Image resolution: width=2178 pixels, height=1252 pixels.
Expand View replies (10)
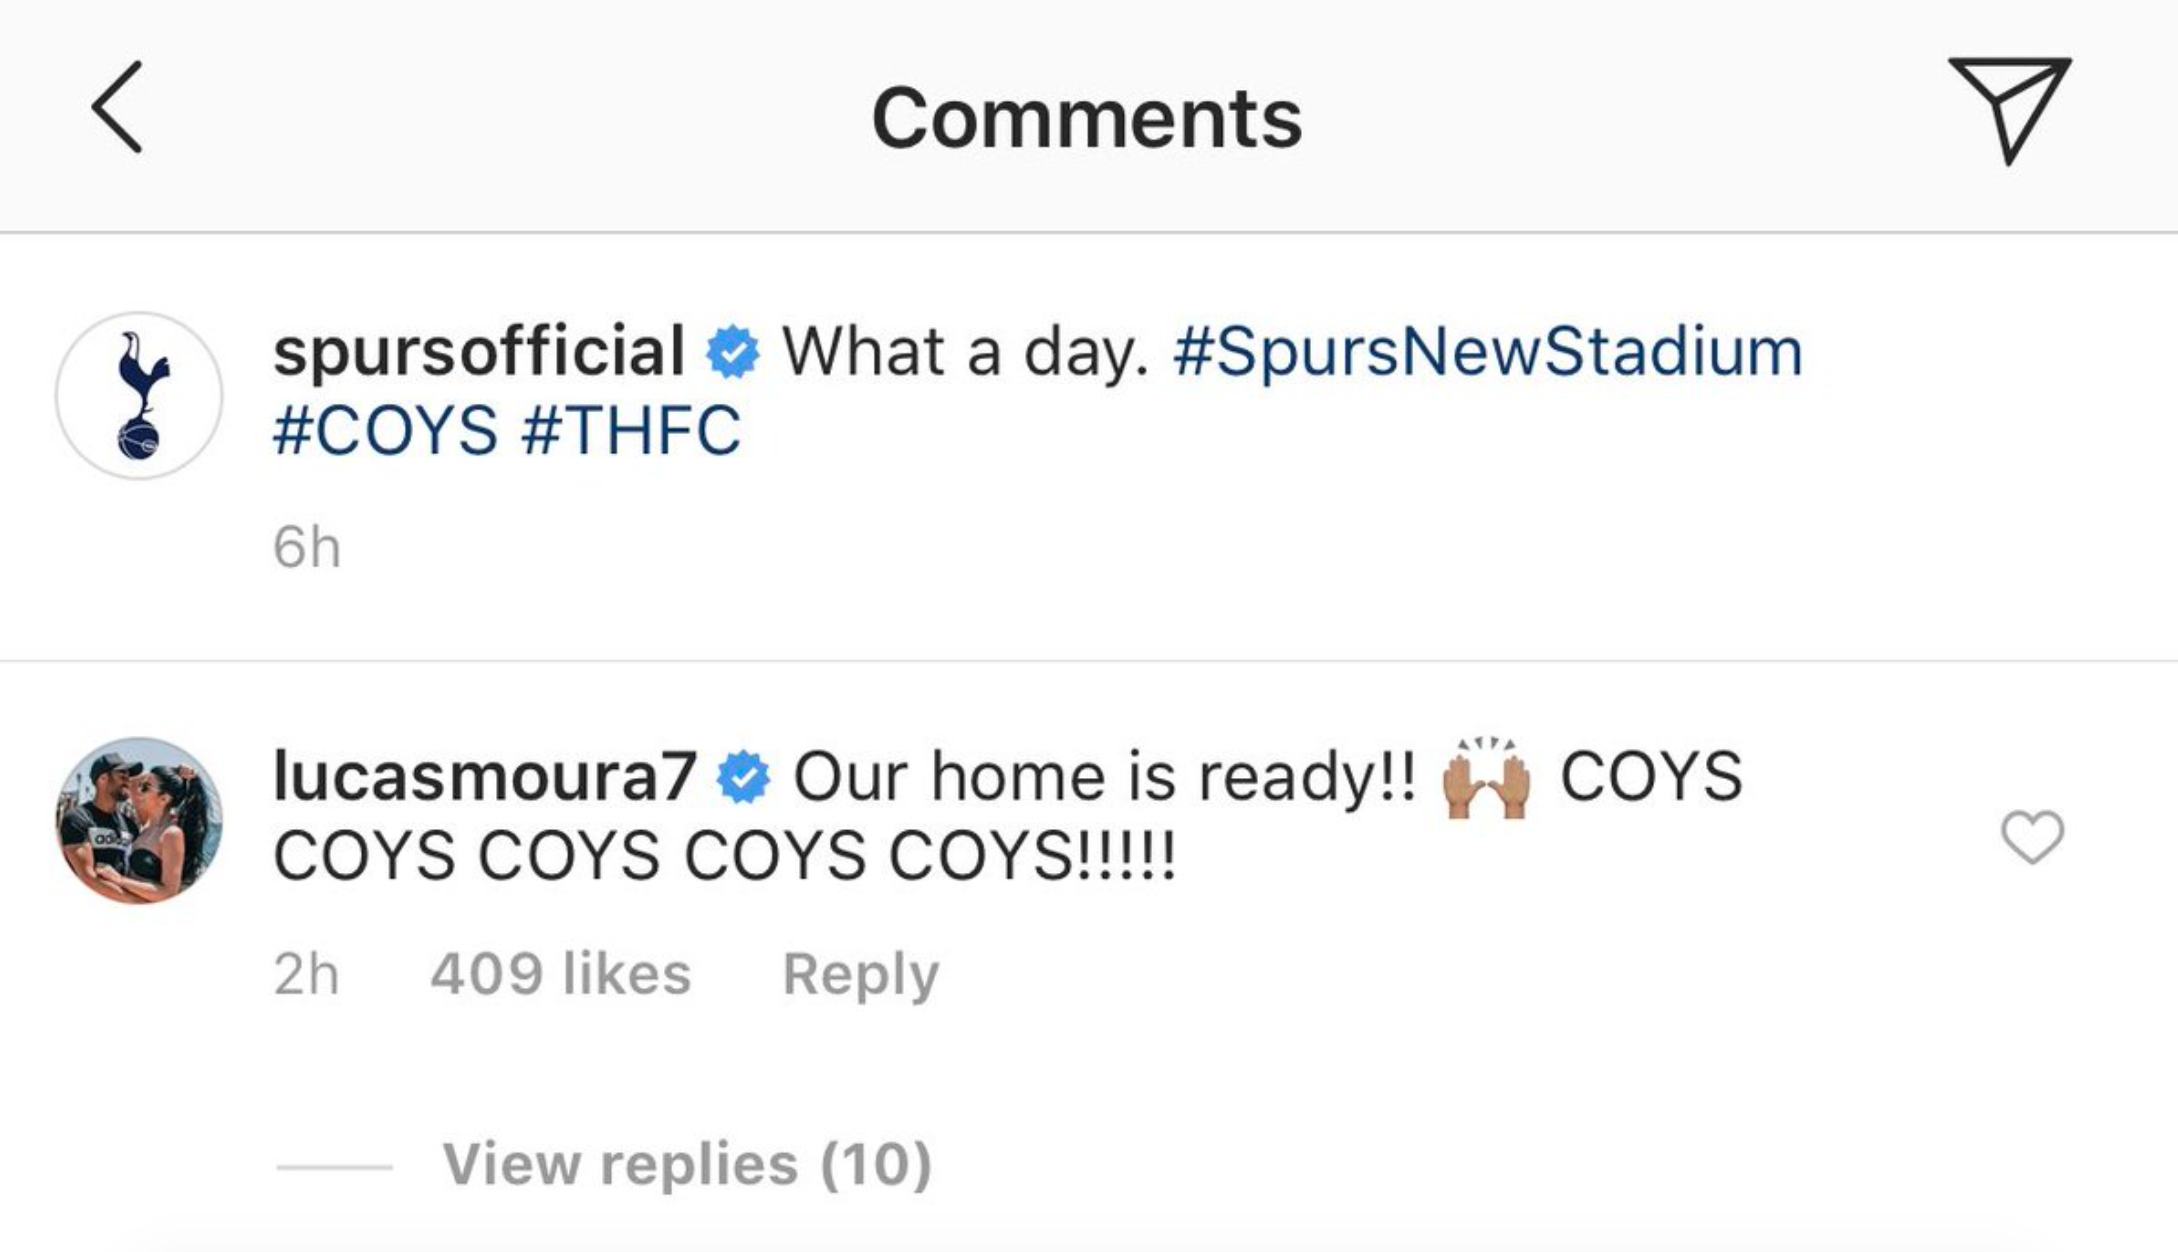coord(686,1164)
